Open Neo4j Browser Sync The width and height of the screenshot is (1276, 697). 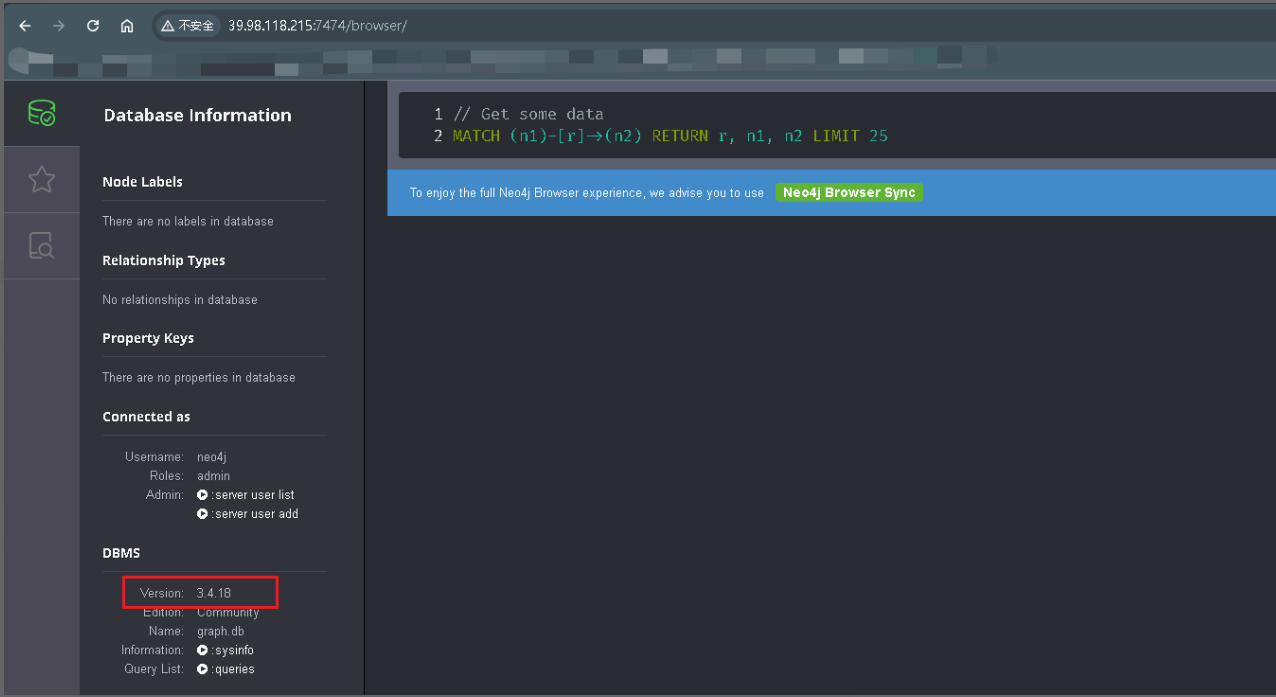pyautogui.click(x=849, y=193)
